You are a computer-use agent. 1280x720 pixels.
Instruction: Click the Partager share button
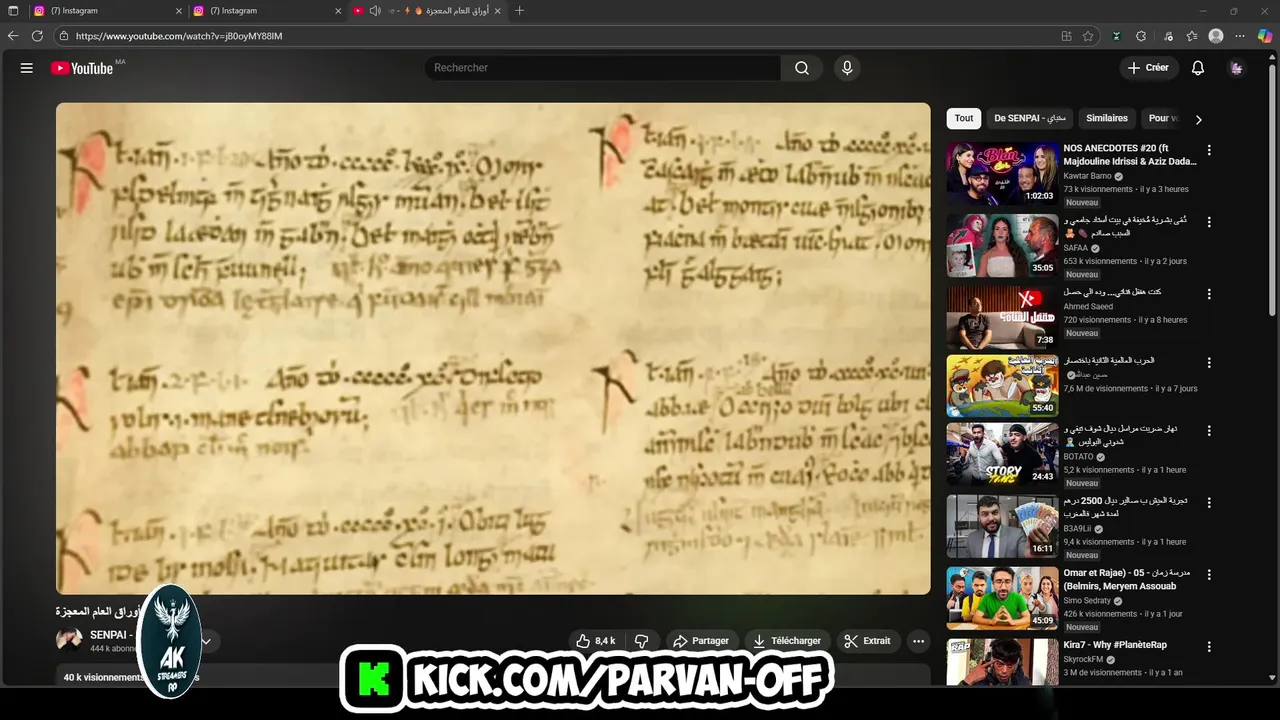click(700, 641)
